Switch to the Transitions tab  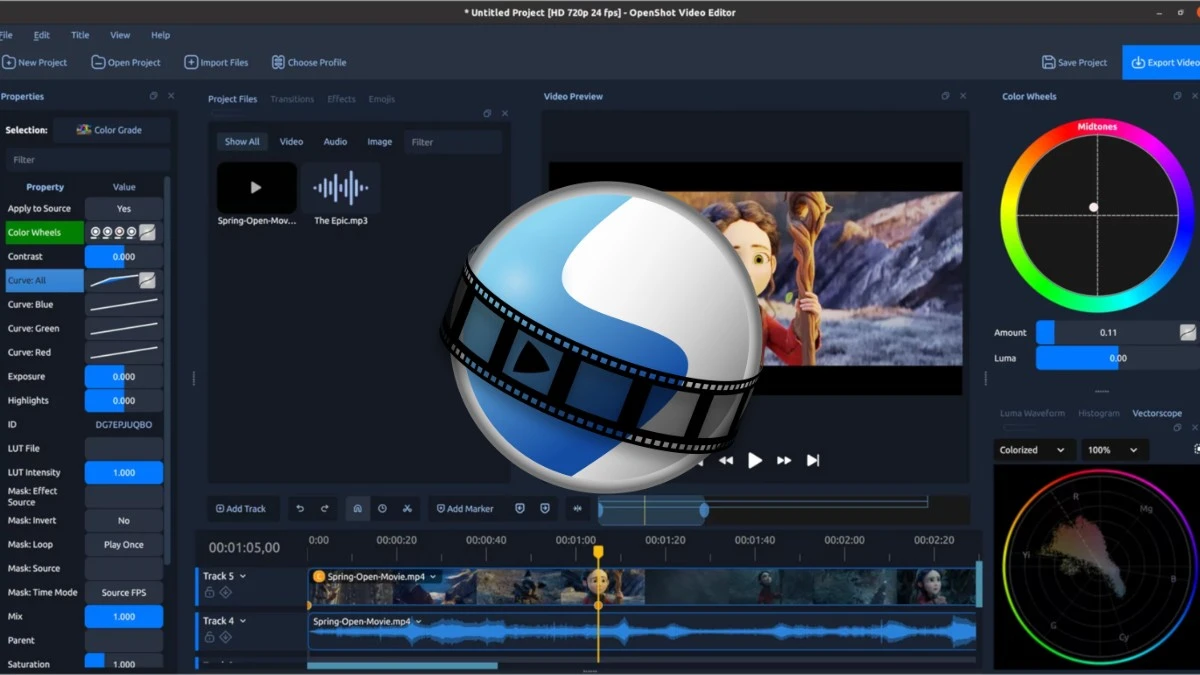point(292,99)
